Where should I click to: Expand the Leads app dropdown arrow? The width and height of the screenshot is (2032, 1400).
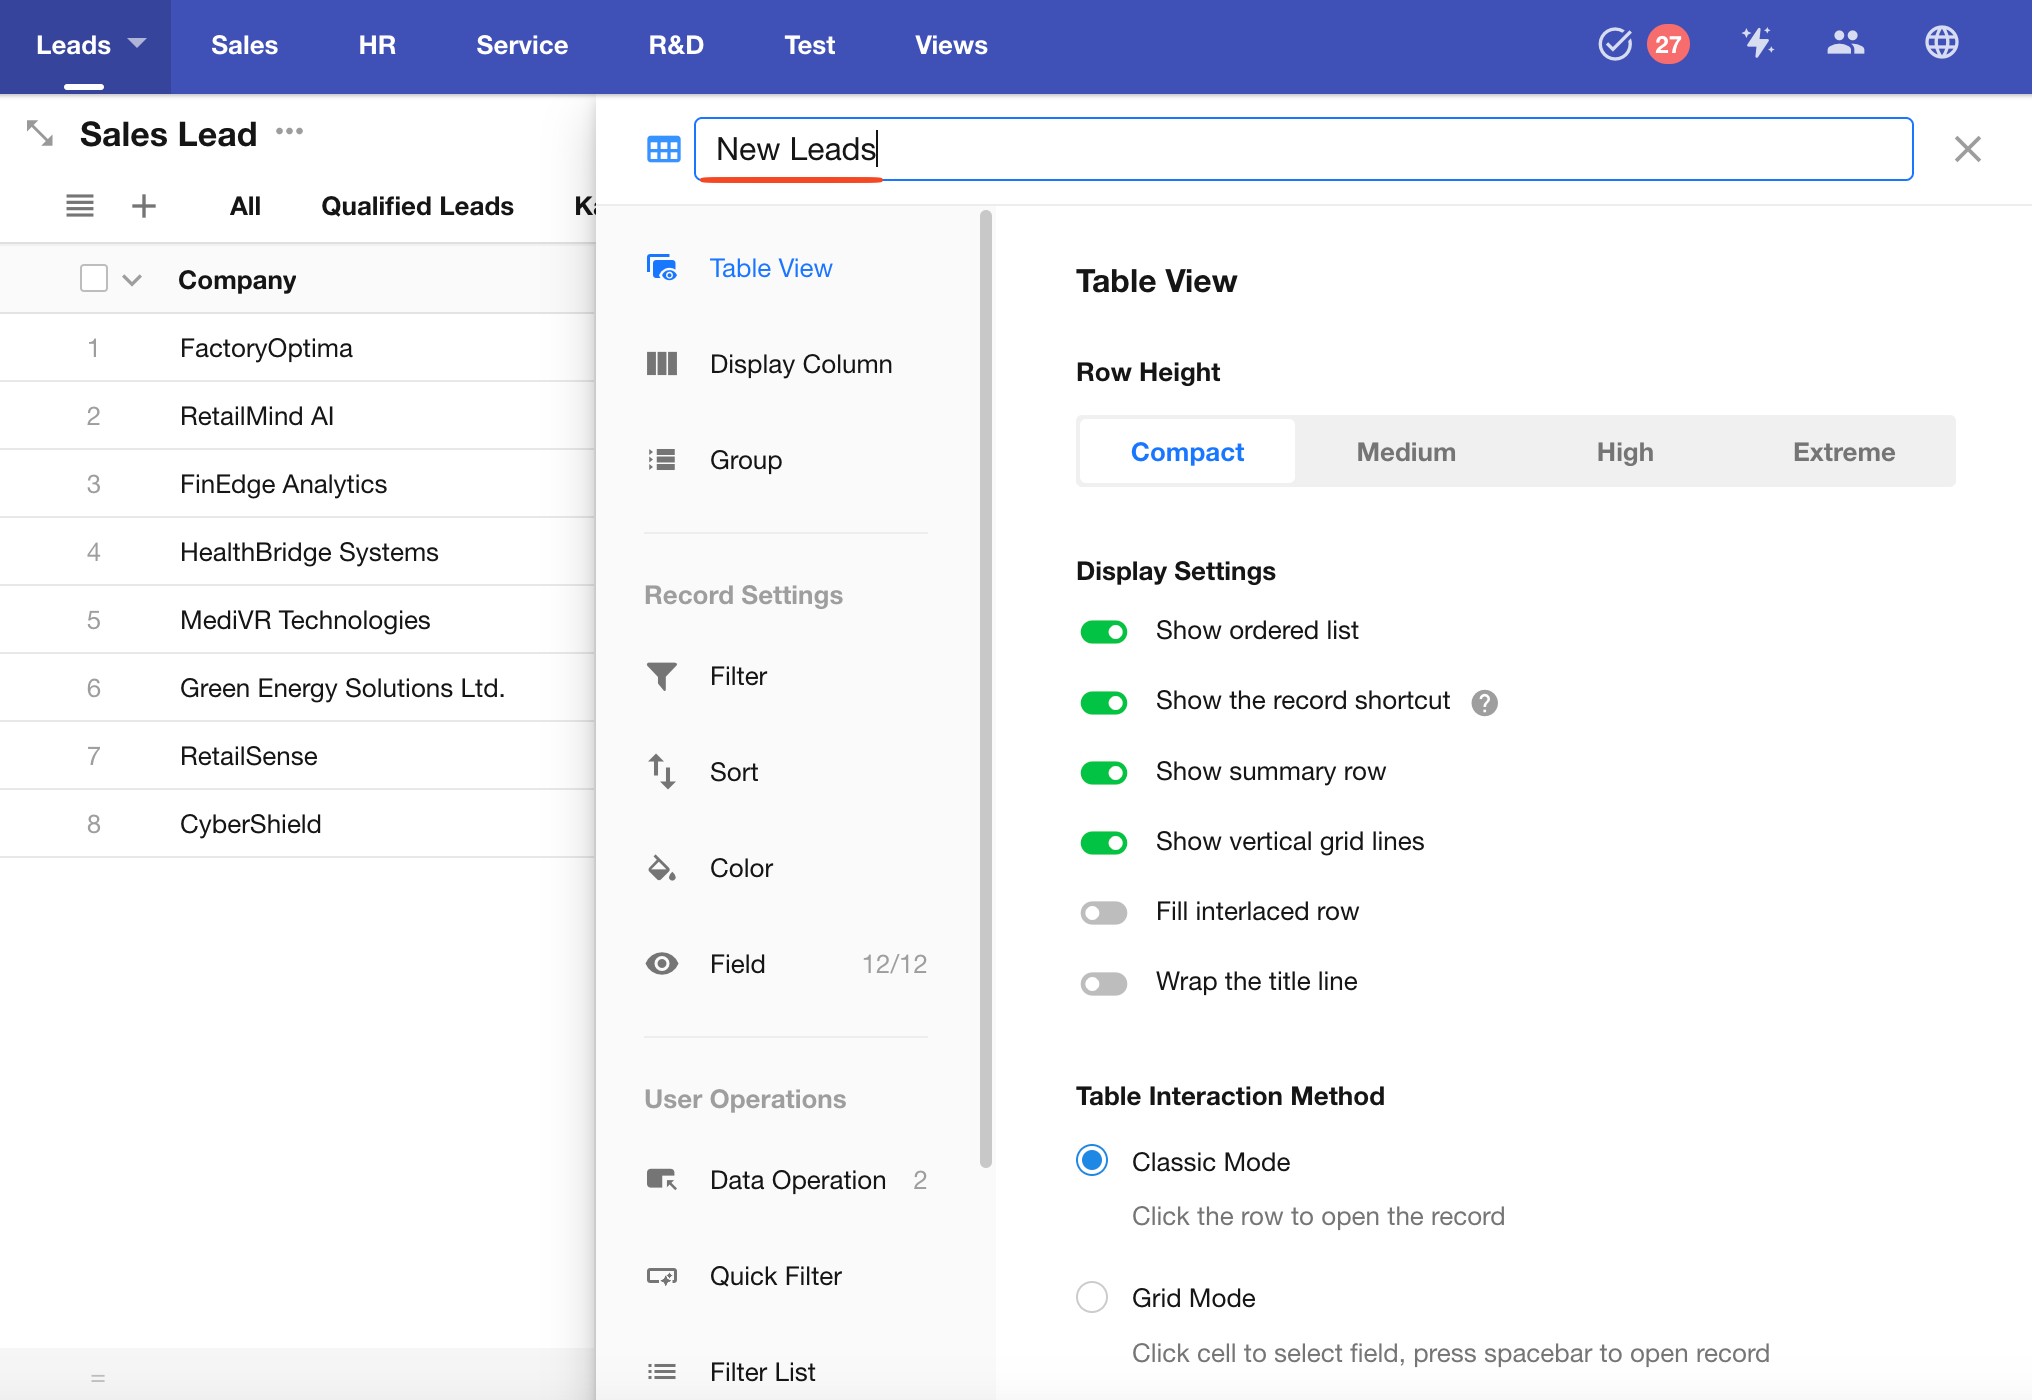click(x=138, y=43)
